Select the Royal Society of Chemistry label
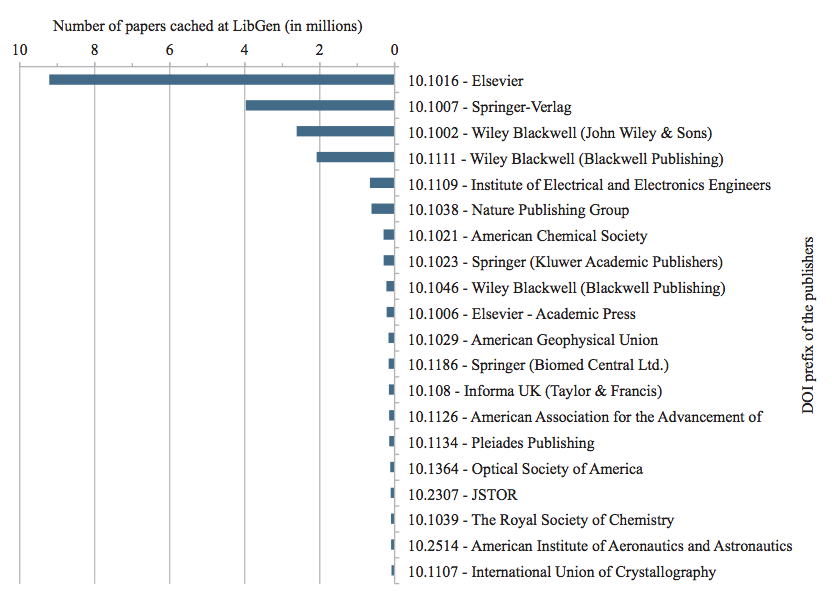Screen dimensions: 832x598 tap(541, 520)
